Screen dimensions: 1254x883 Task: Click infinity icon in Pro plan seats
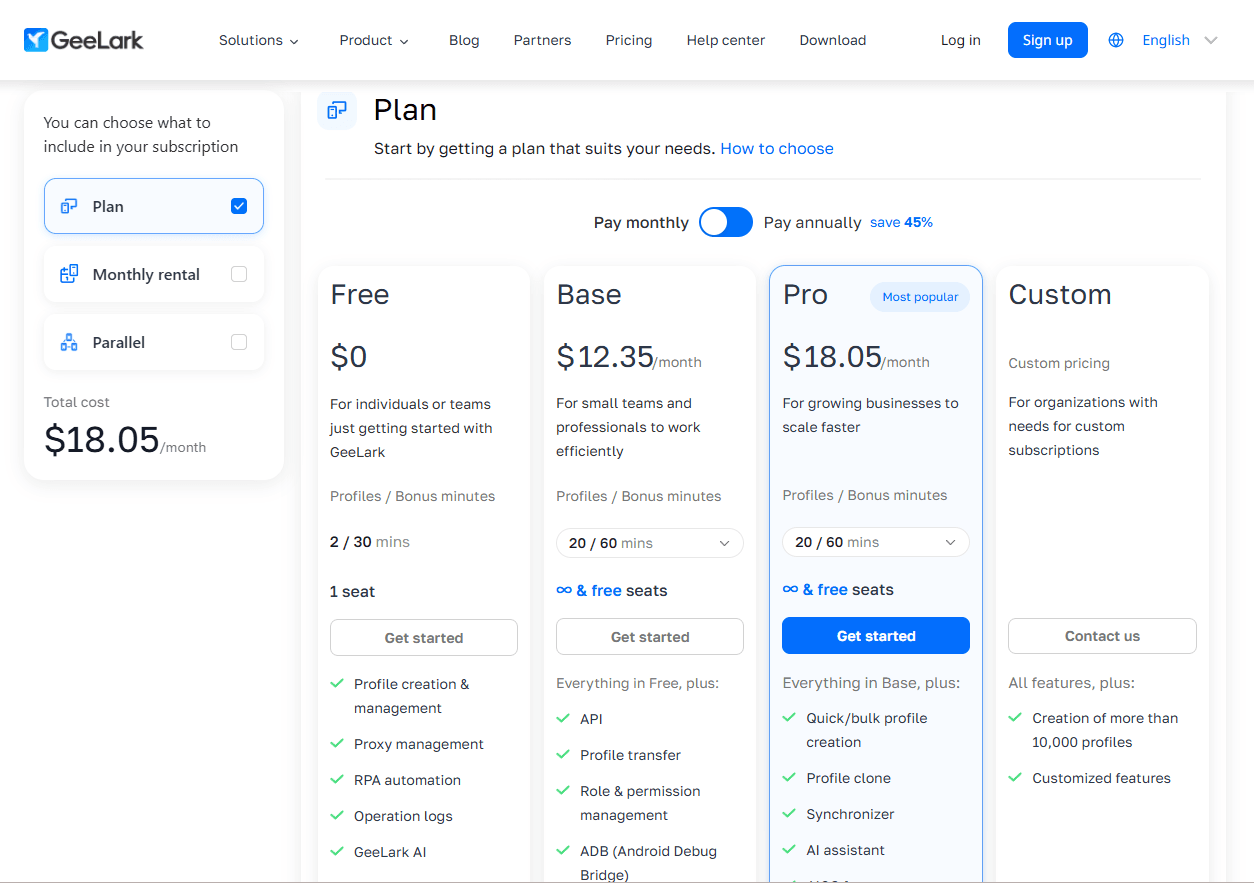click(x=790, y=589)
